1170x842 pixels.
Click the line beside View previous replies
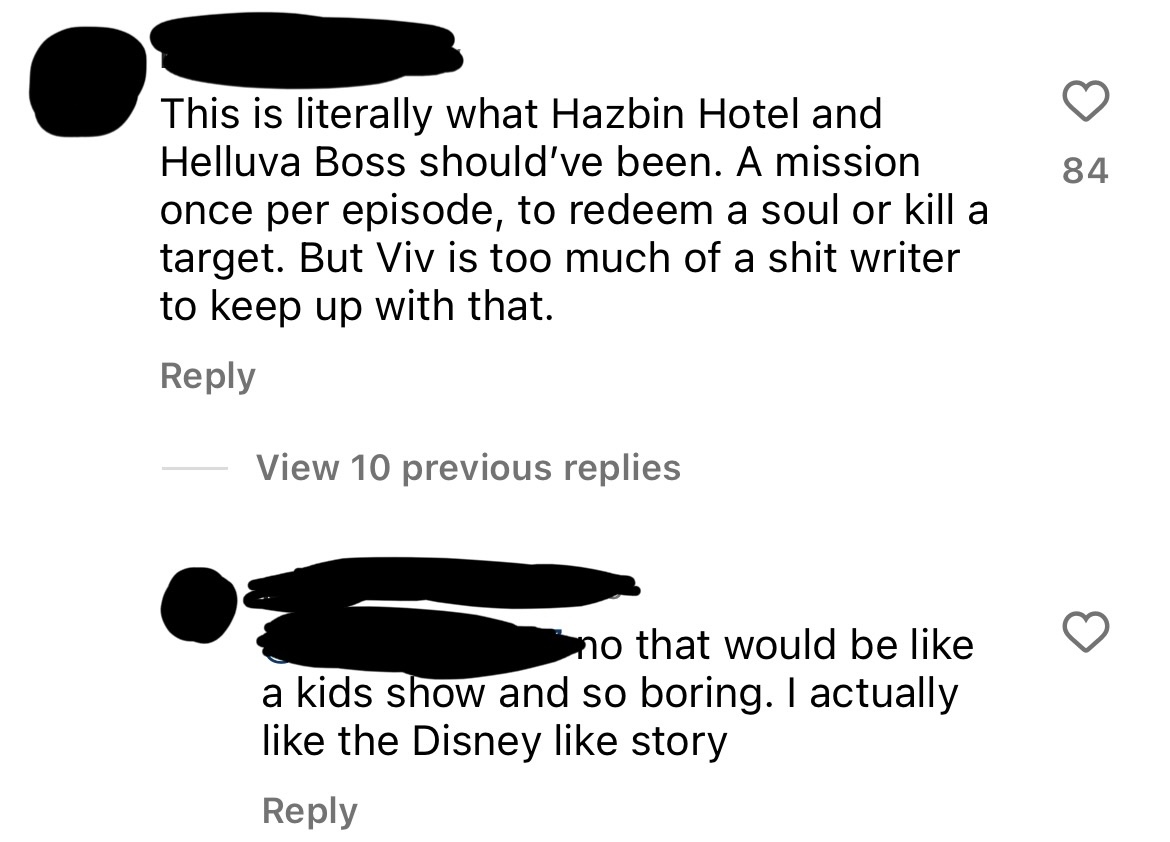195,469
